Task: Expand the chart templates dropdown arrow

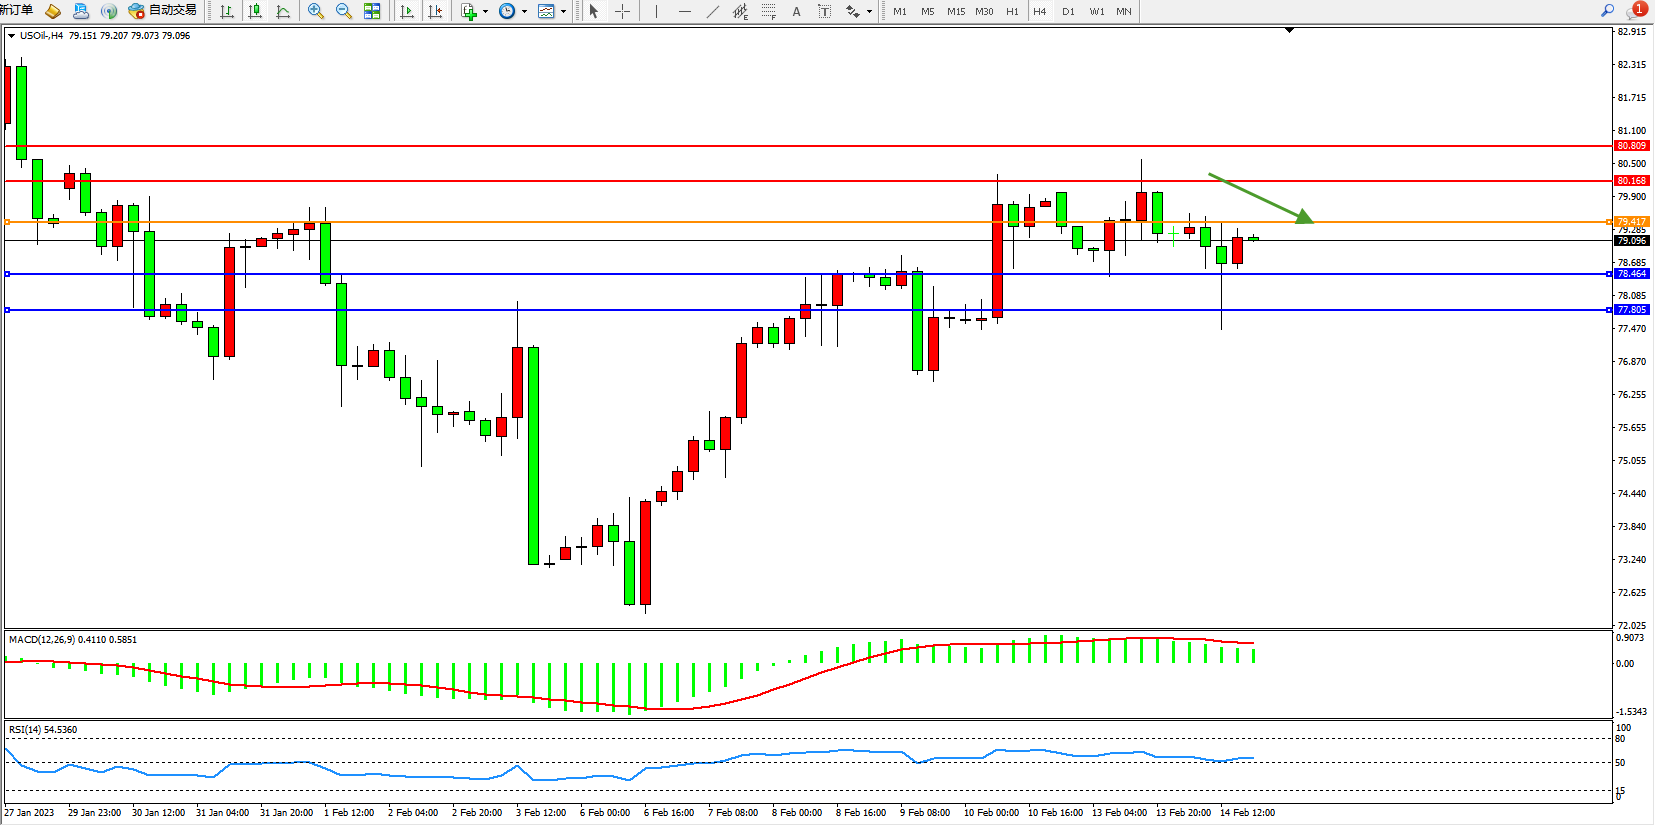Action: point(563,12)
